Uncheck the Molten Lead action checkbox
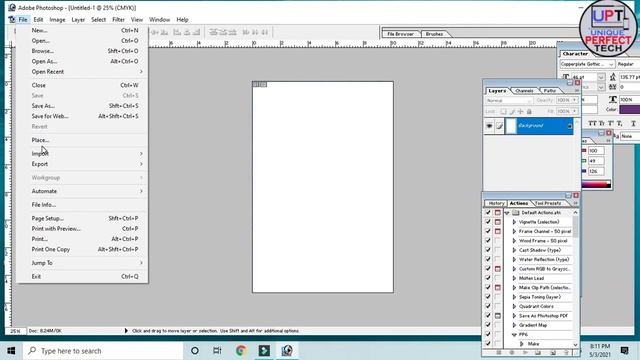640x360 pixels. point(488,278)
